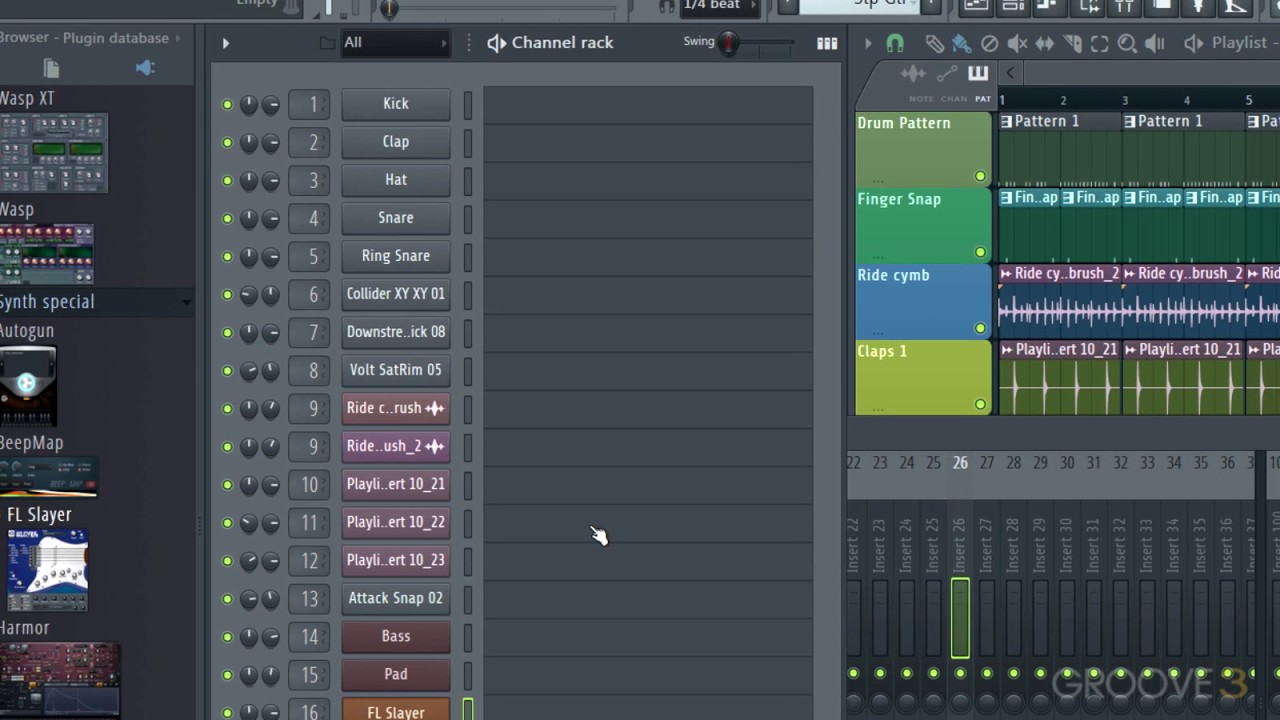Open the All channel filter dropdown
The width and height of the screenshot is (1280, 720).
tap(395, 43)
